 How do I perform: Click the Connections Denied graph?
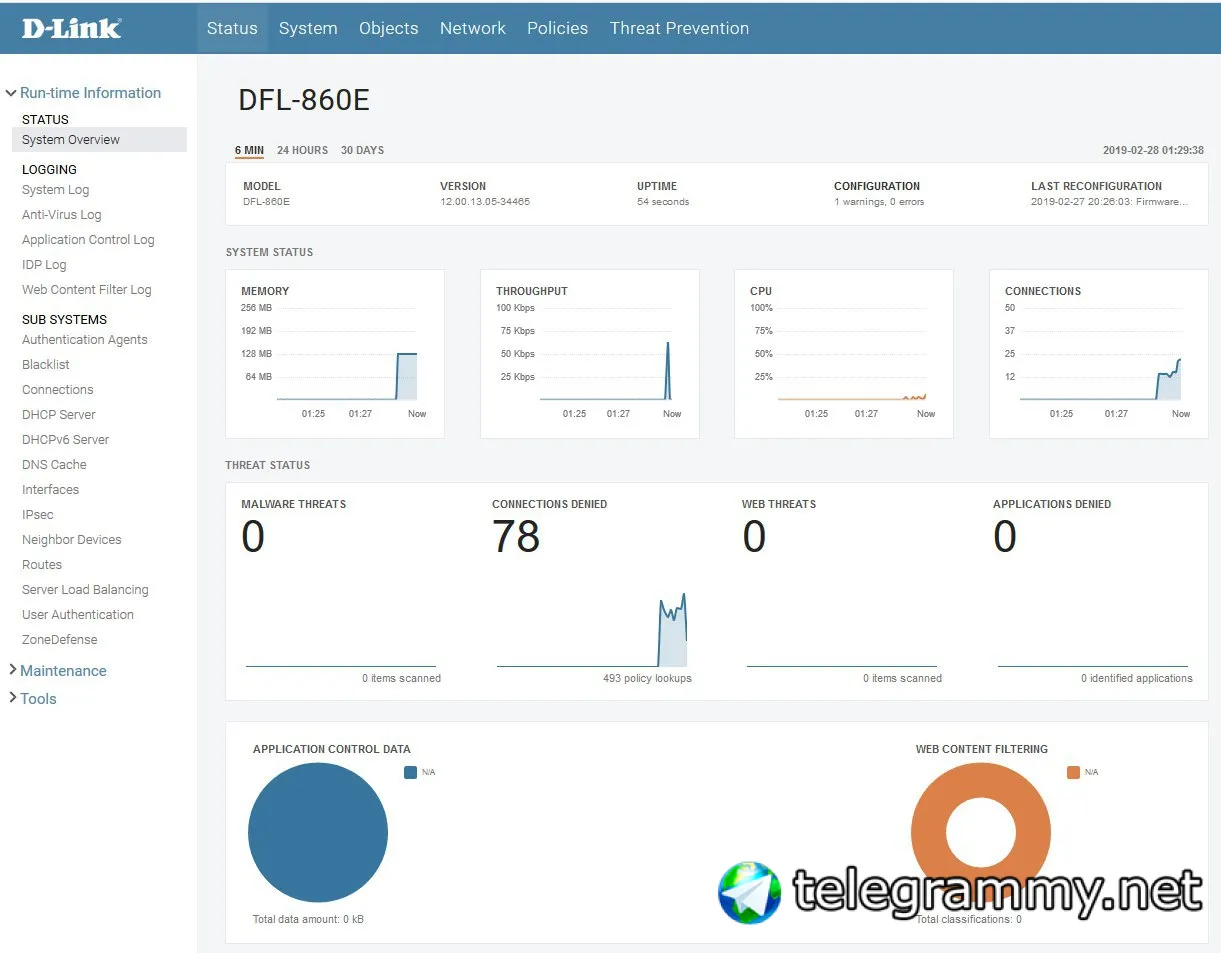pos(592,630)
